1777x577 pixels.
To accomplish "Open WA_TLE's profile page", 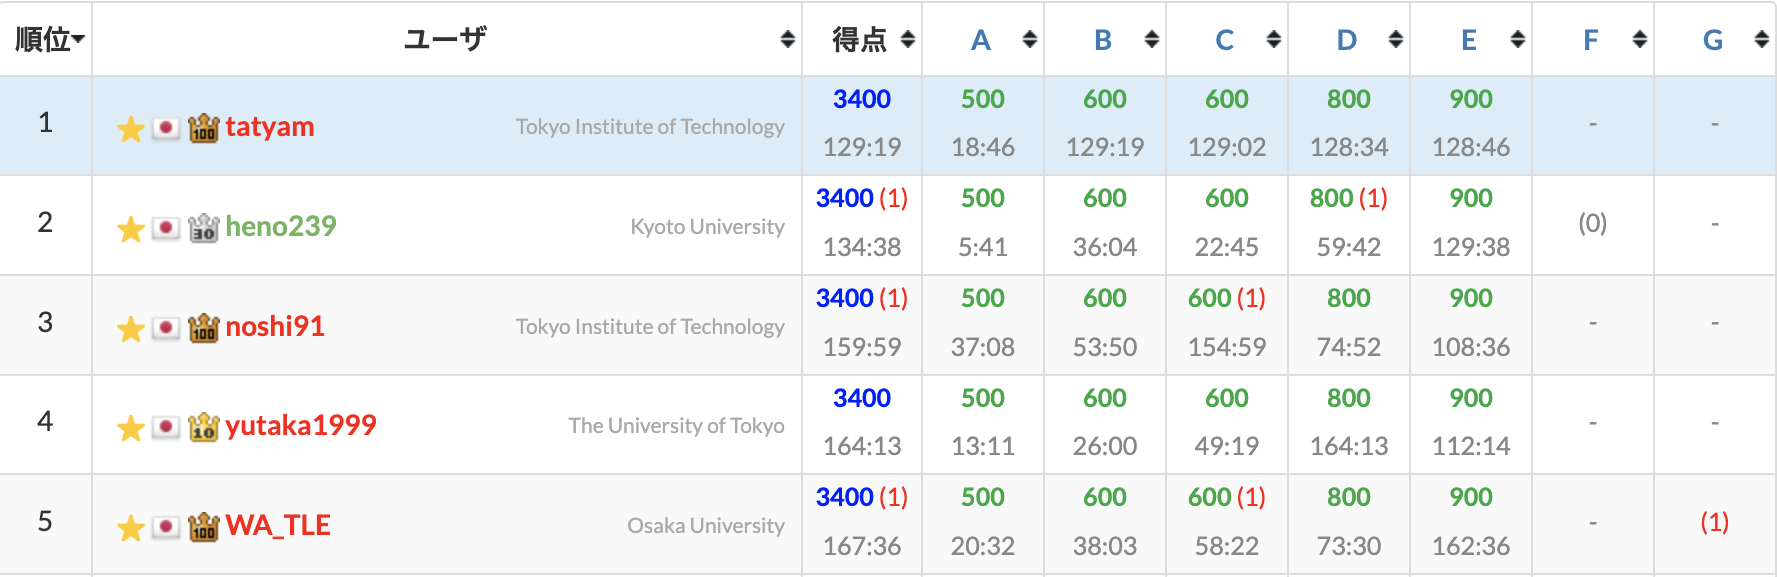I will 278,526.
